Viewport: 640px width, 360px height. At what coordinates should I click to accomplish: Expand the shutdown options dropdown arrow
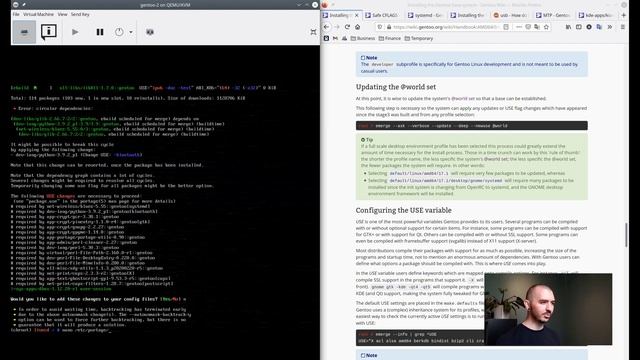click(131, 32)
